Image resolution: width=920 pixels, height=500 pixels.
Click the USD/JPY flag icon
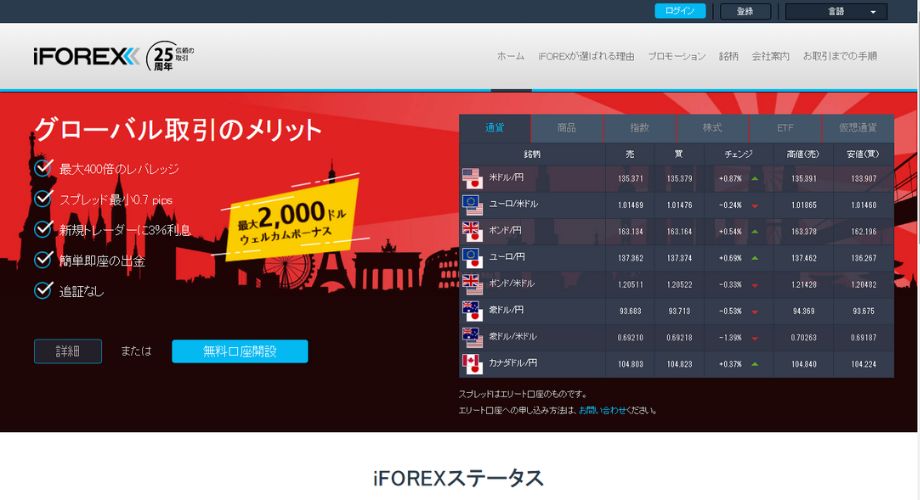[472, 178]
